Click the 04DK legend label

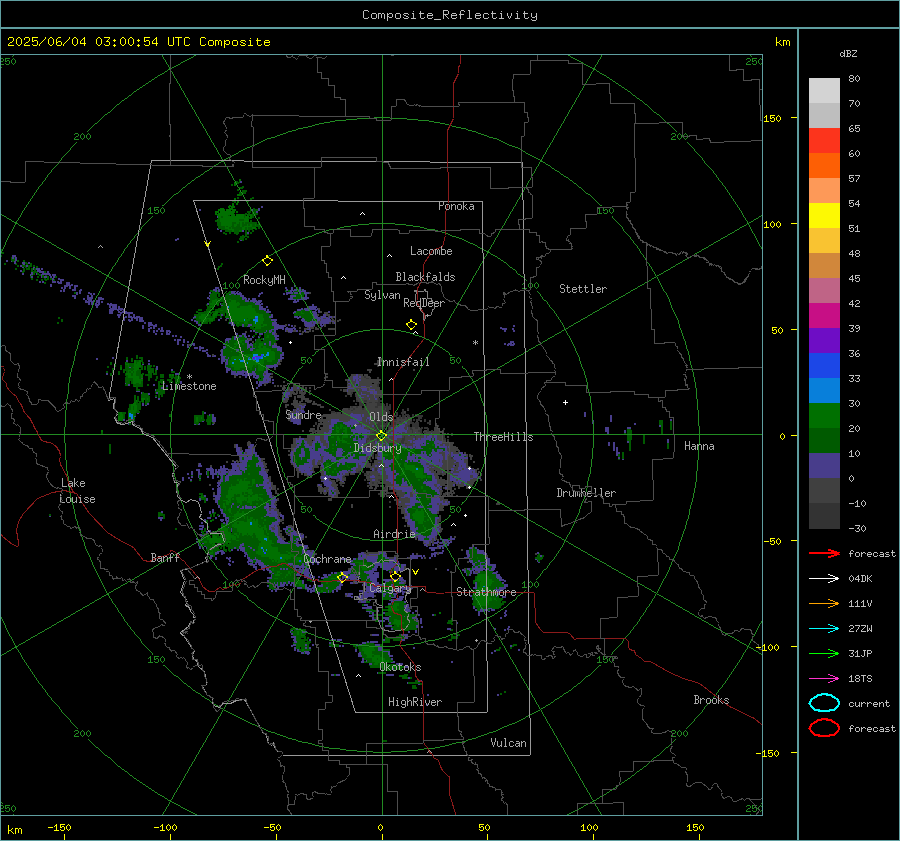tap(860, 578)
